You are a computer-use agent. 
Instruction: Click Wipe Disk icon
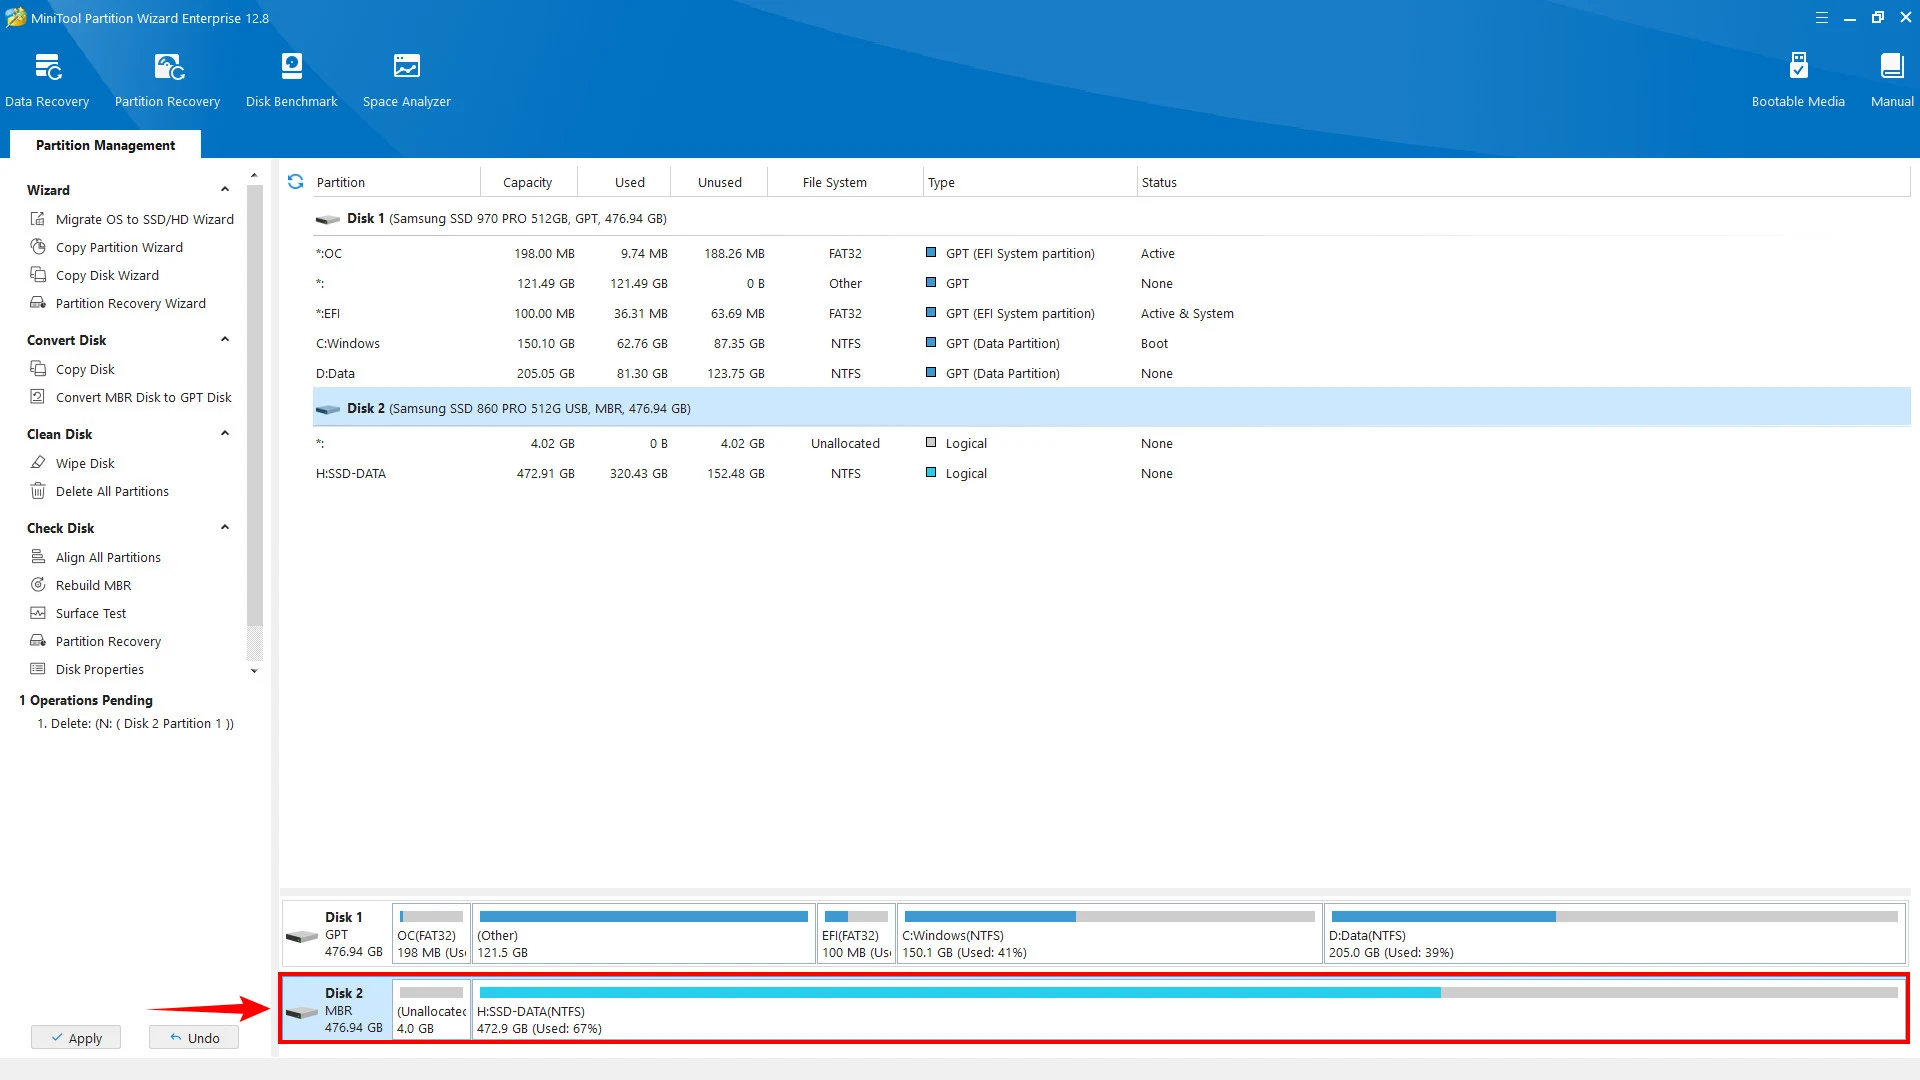tap(38, 463)
